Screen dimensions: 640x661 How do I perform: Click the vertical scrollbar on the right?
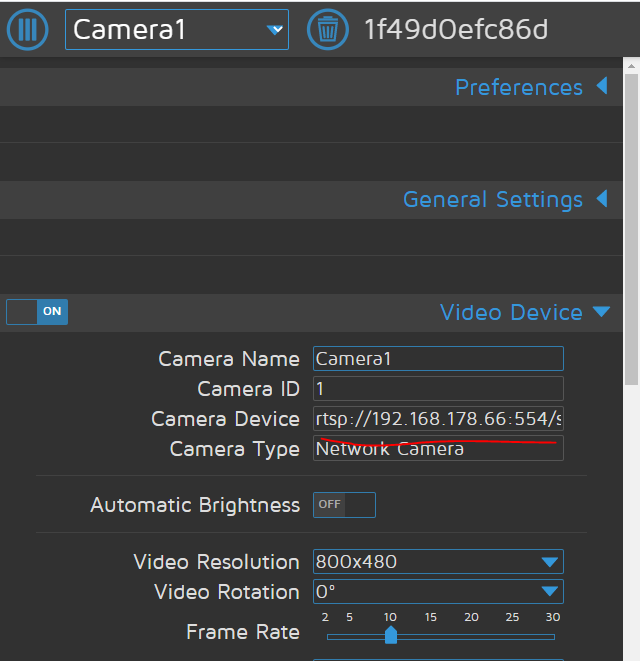pyautogui.click(x=631, y=220)
